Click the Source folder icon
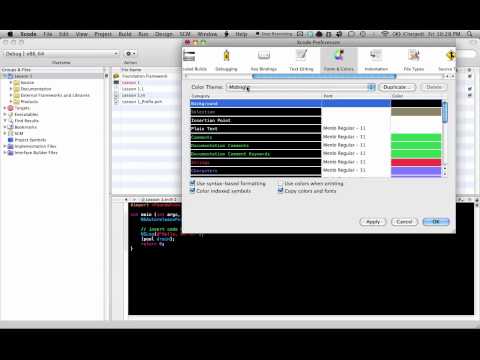The width and height of the screenshot is (480, 360). [17, 82]
